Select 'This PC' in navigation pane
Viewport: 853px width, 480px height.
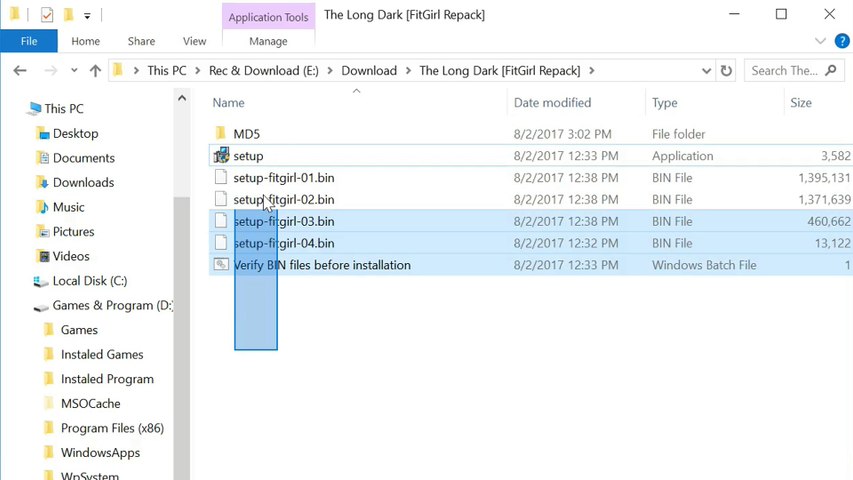click(x=64, y=108)
